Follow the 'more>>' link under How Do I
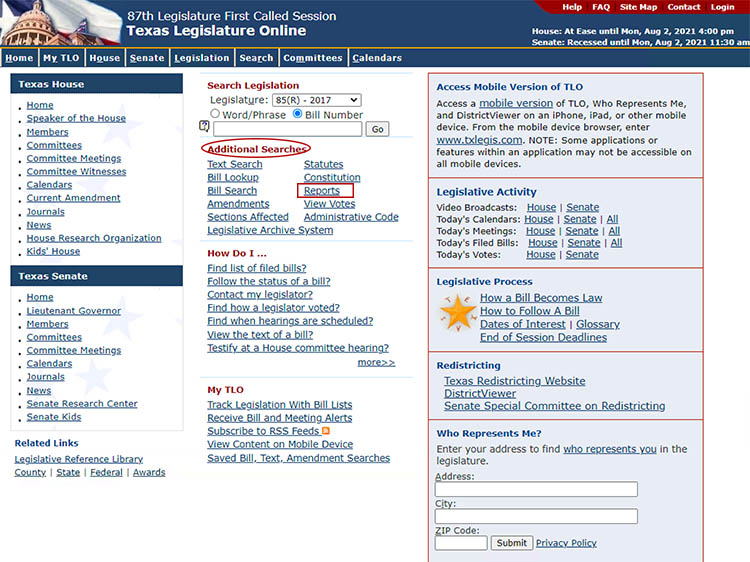The height and width of the screenshot is (562, 750). [376, 362]
